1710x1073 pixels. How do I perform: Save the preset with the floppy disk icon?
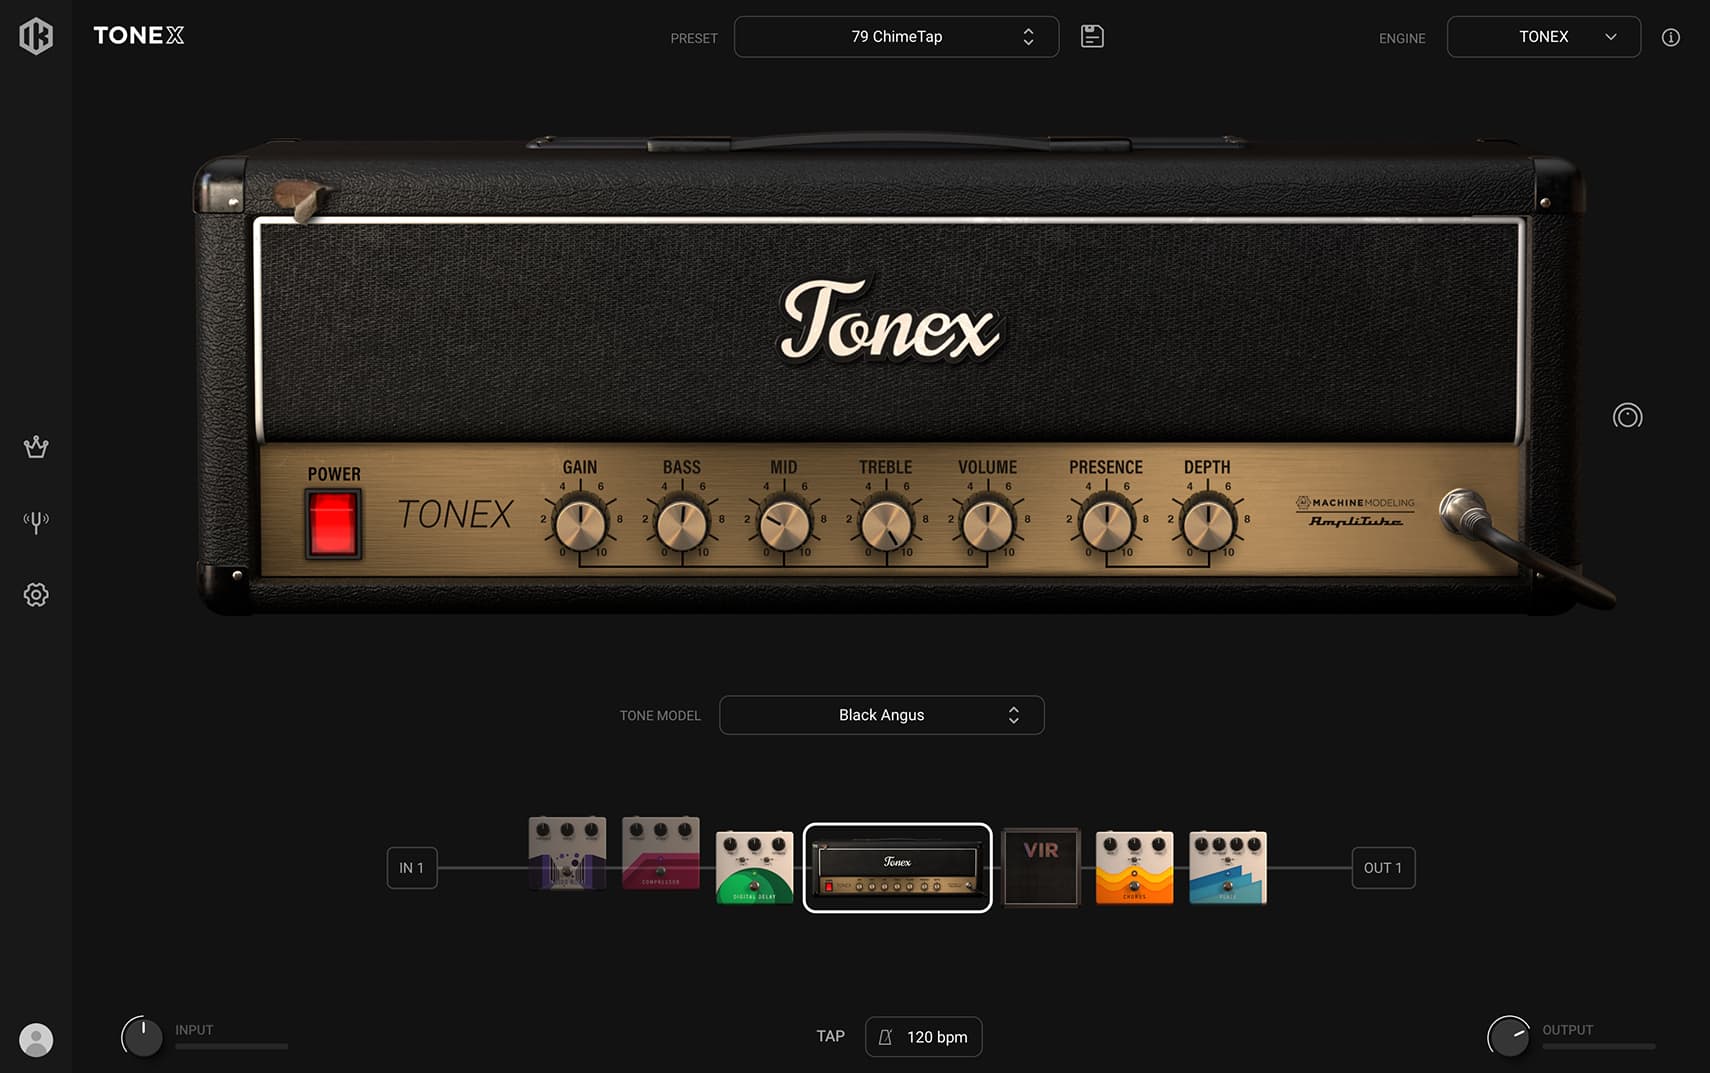pyautogui.click(x=1092, y=36)
